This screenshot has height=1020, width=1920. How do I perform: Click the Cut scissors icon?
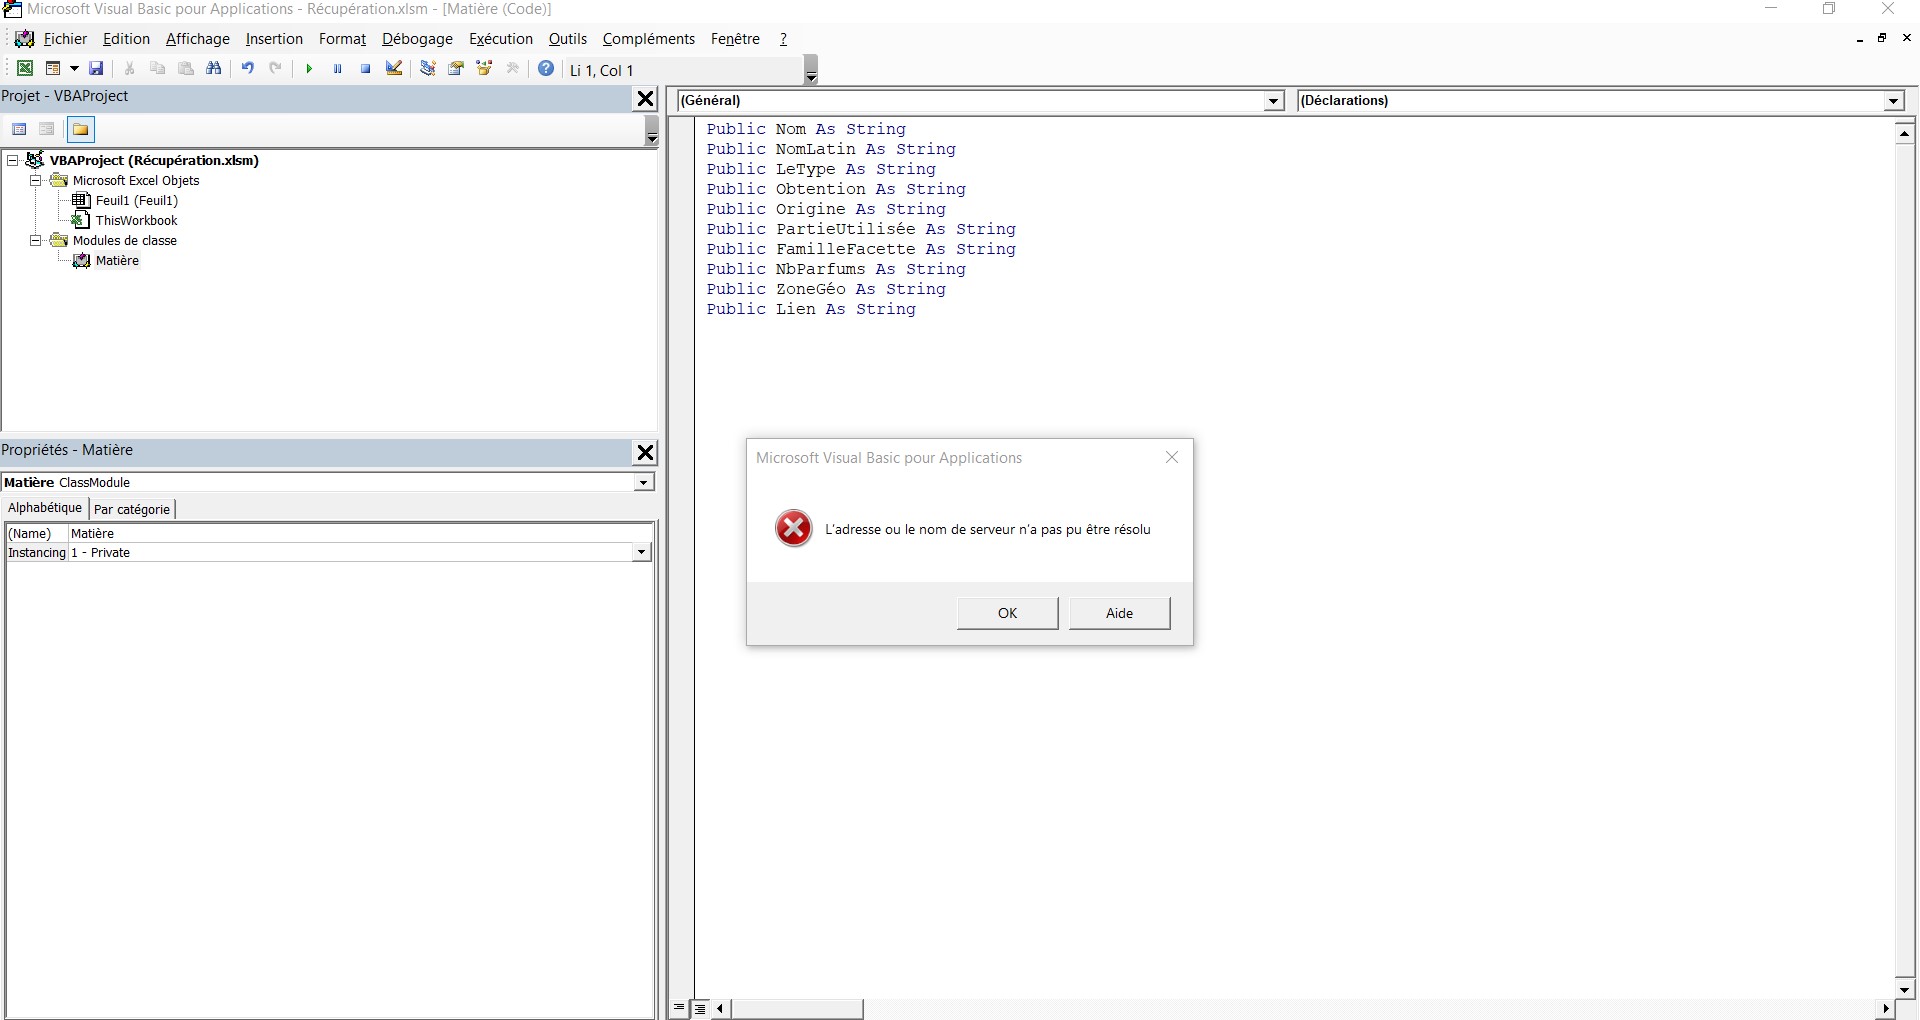(129, 69)
